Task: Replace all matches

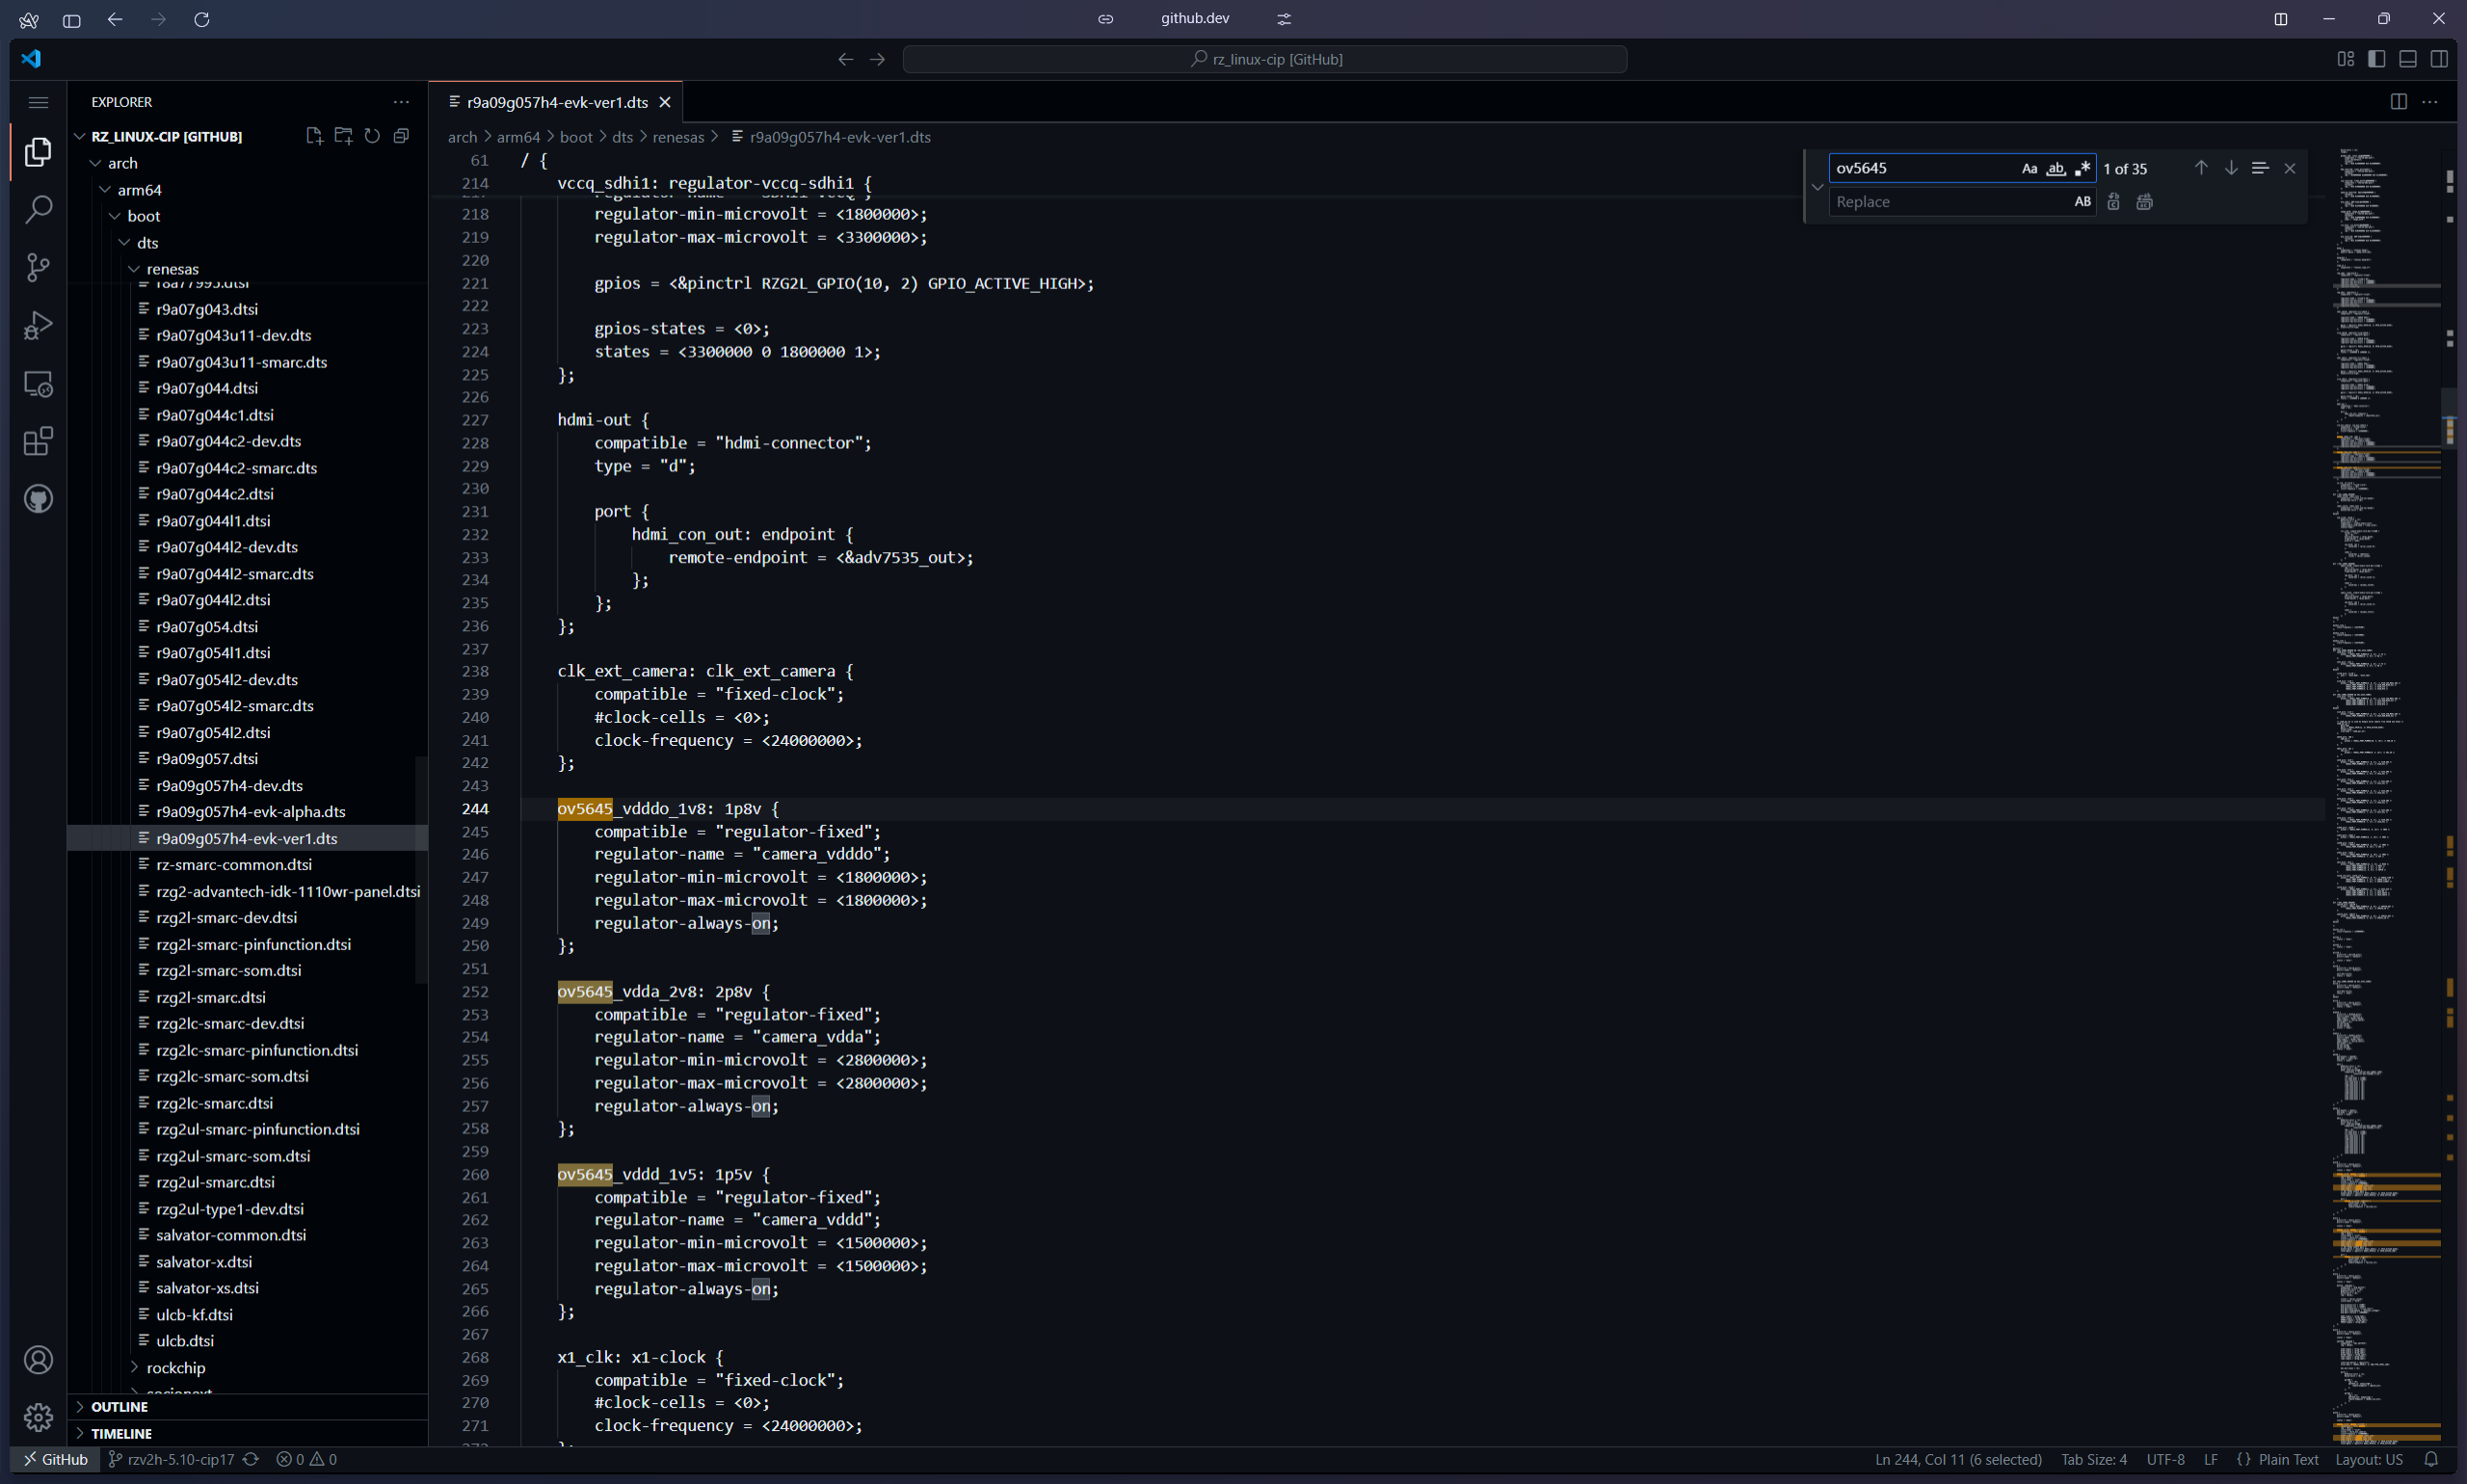Action: [2145, 202]
